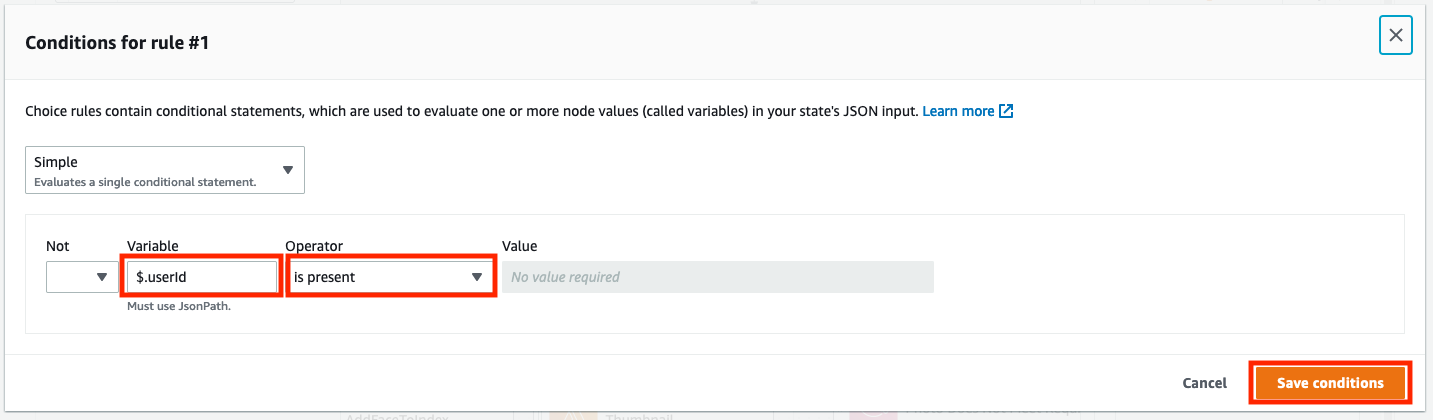Open the 'is present' Operator dropdown

tap(391, 277)
